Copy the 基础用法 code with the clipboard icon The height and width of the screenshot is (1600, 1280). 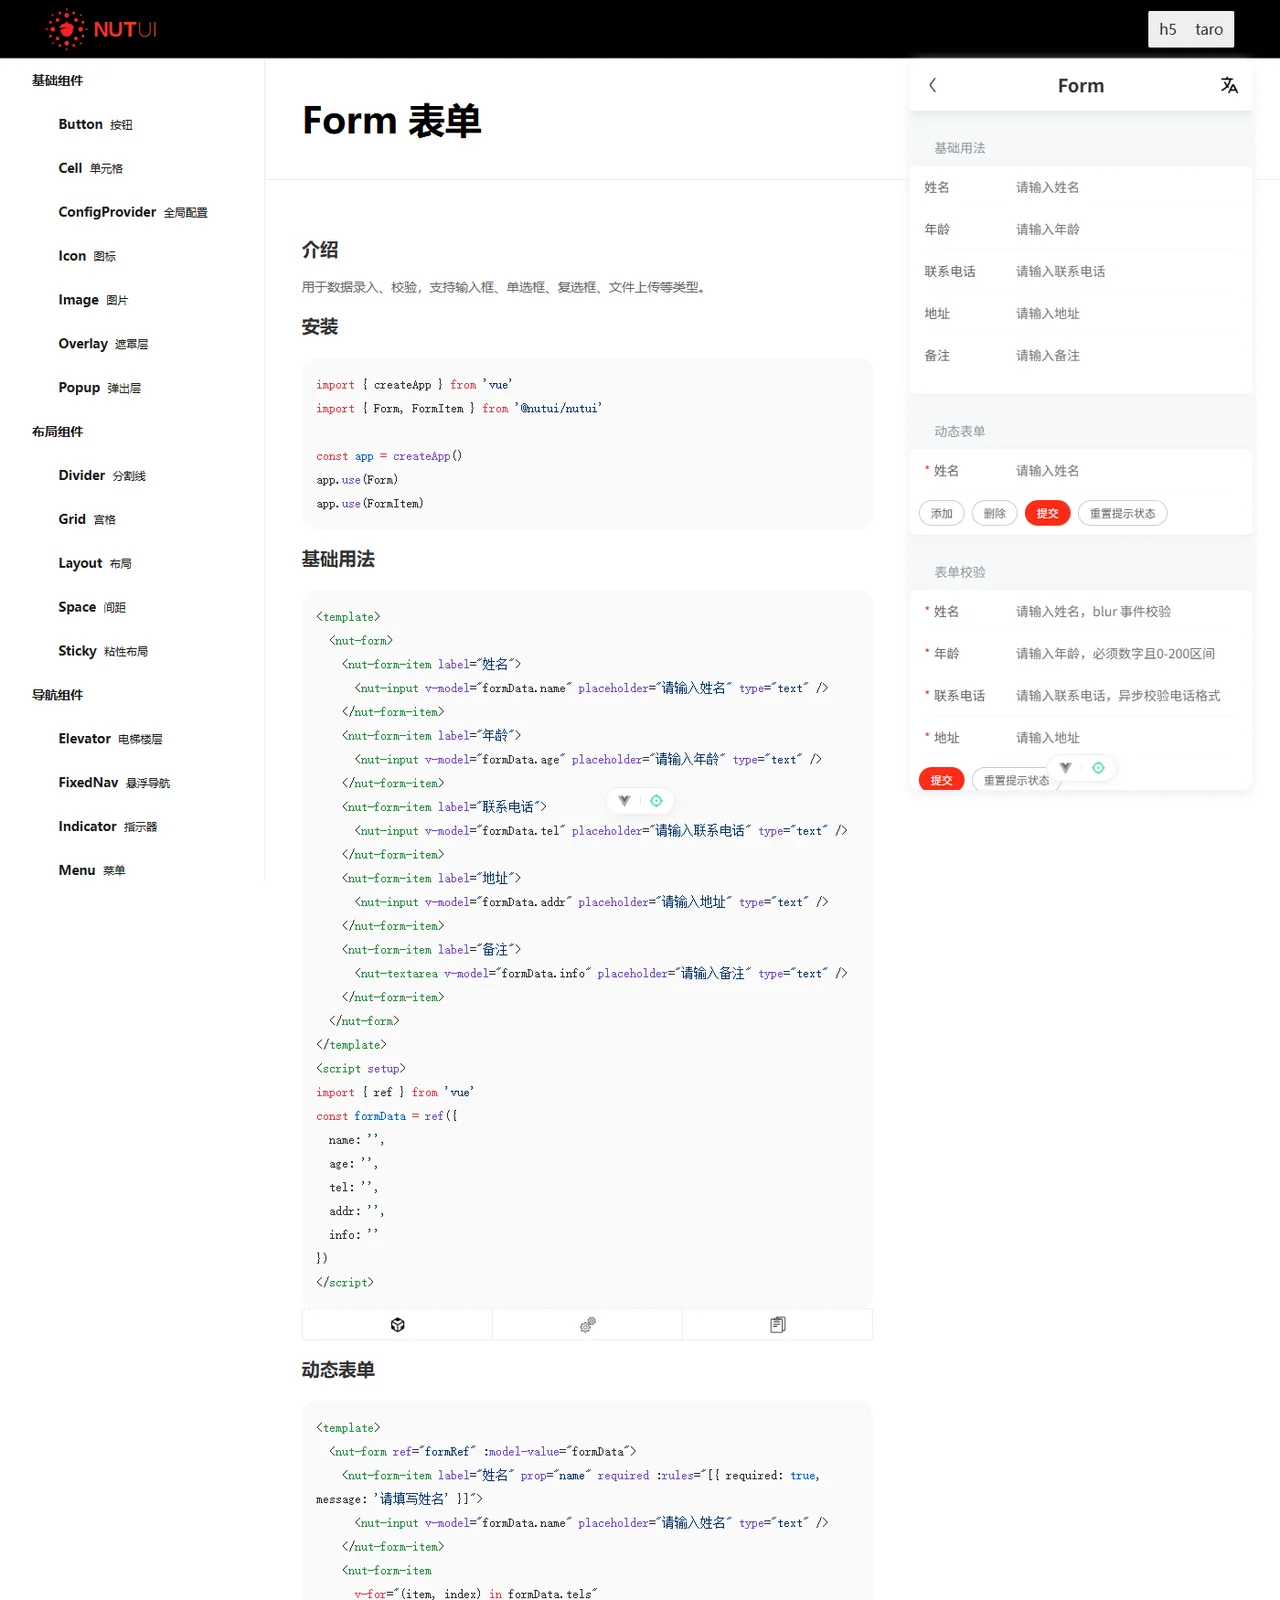[778, 1325]
